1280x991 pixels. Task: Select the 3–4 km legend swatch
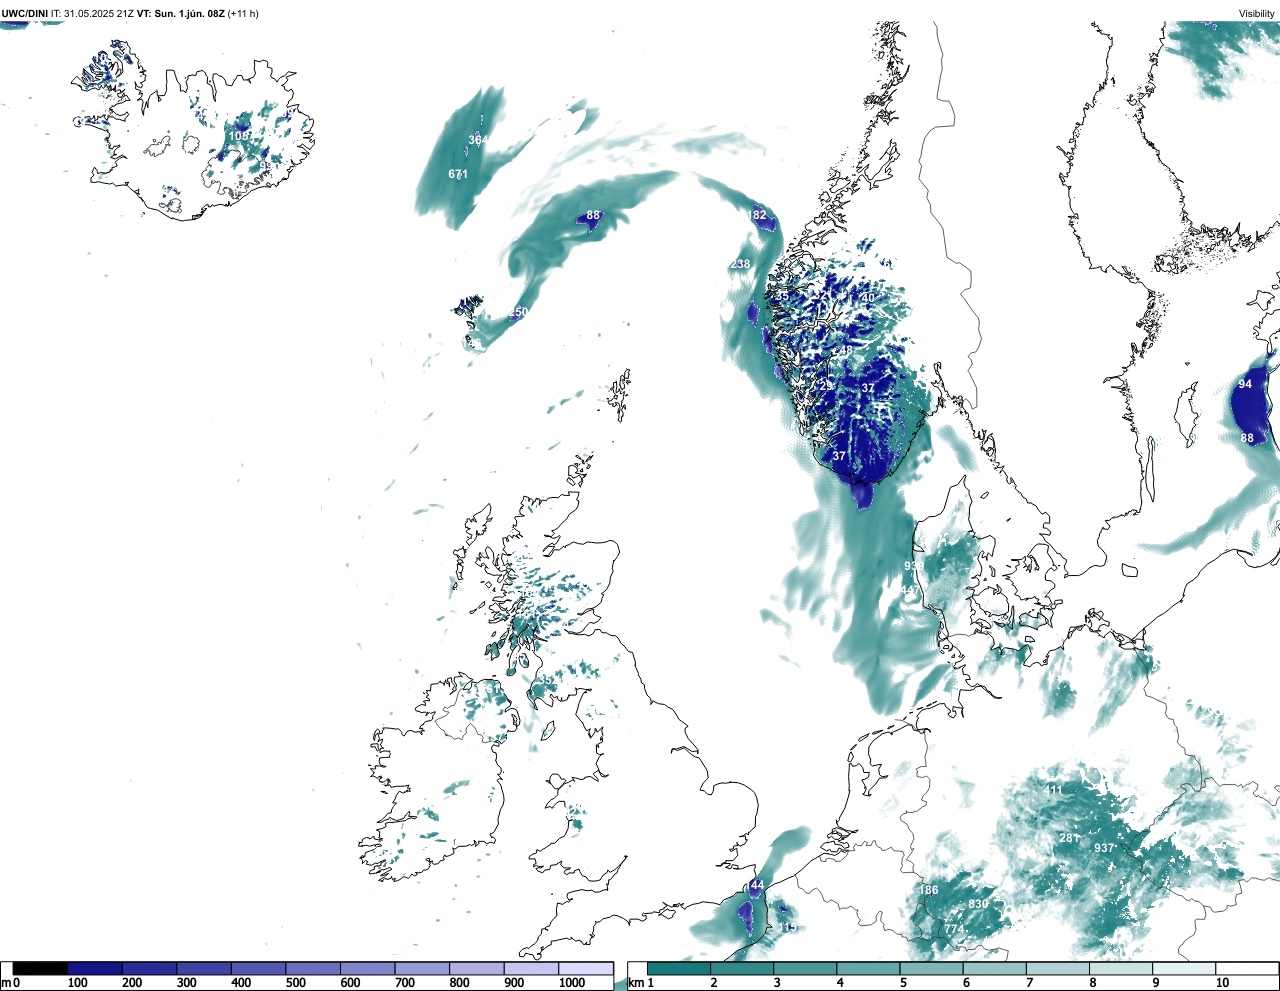coord(805,968)
